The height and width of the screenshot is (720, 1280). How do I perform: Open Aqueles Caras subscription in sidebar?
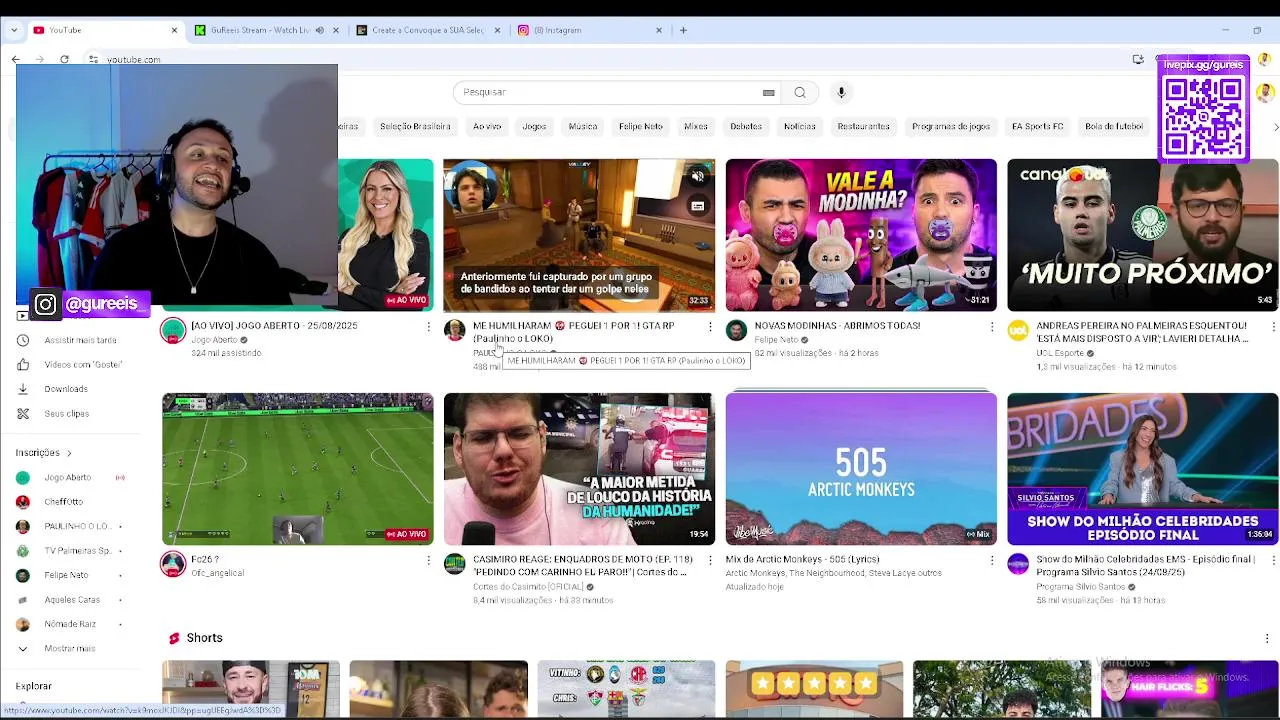[72, 600]
